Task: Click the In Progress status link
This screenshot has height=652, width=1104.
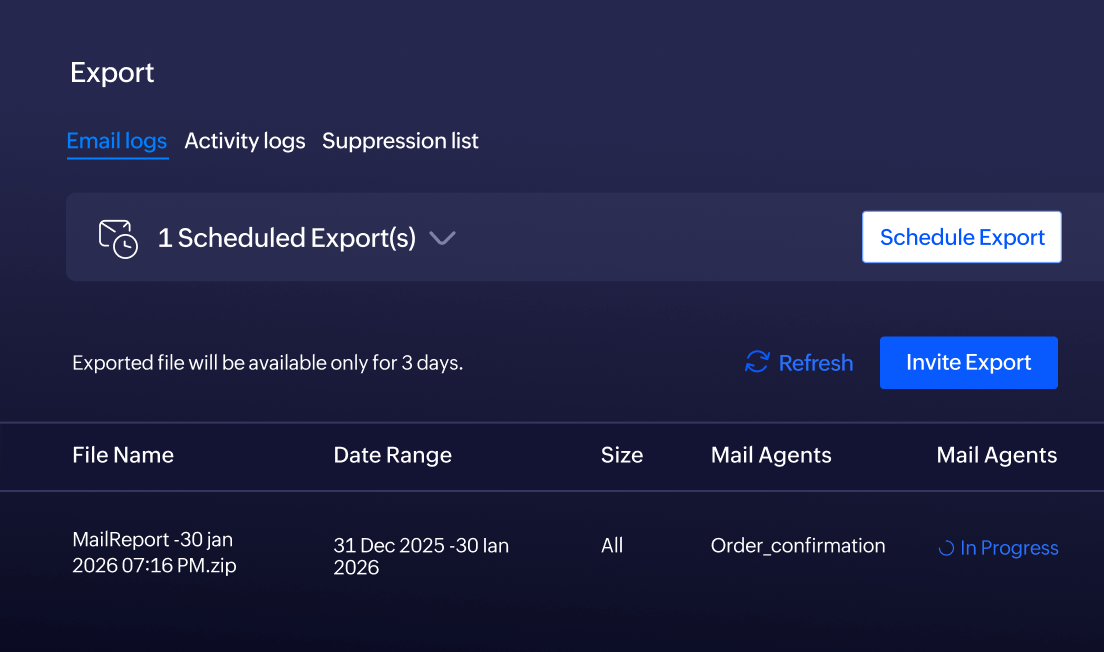Action: pos(1007,548)
